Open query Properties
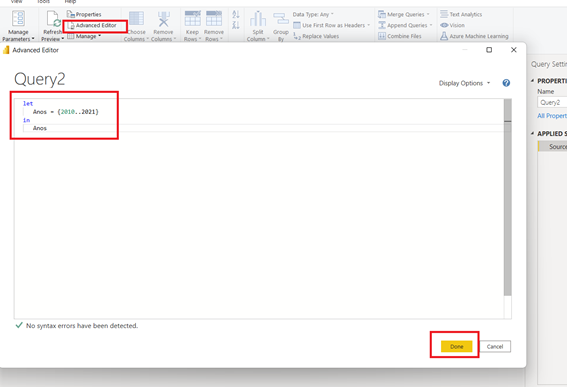This screenshot has height=388, width=568. 84,14
